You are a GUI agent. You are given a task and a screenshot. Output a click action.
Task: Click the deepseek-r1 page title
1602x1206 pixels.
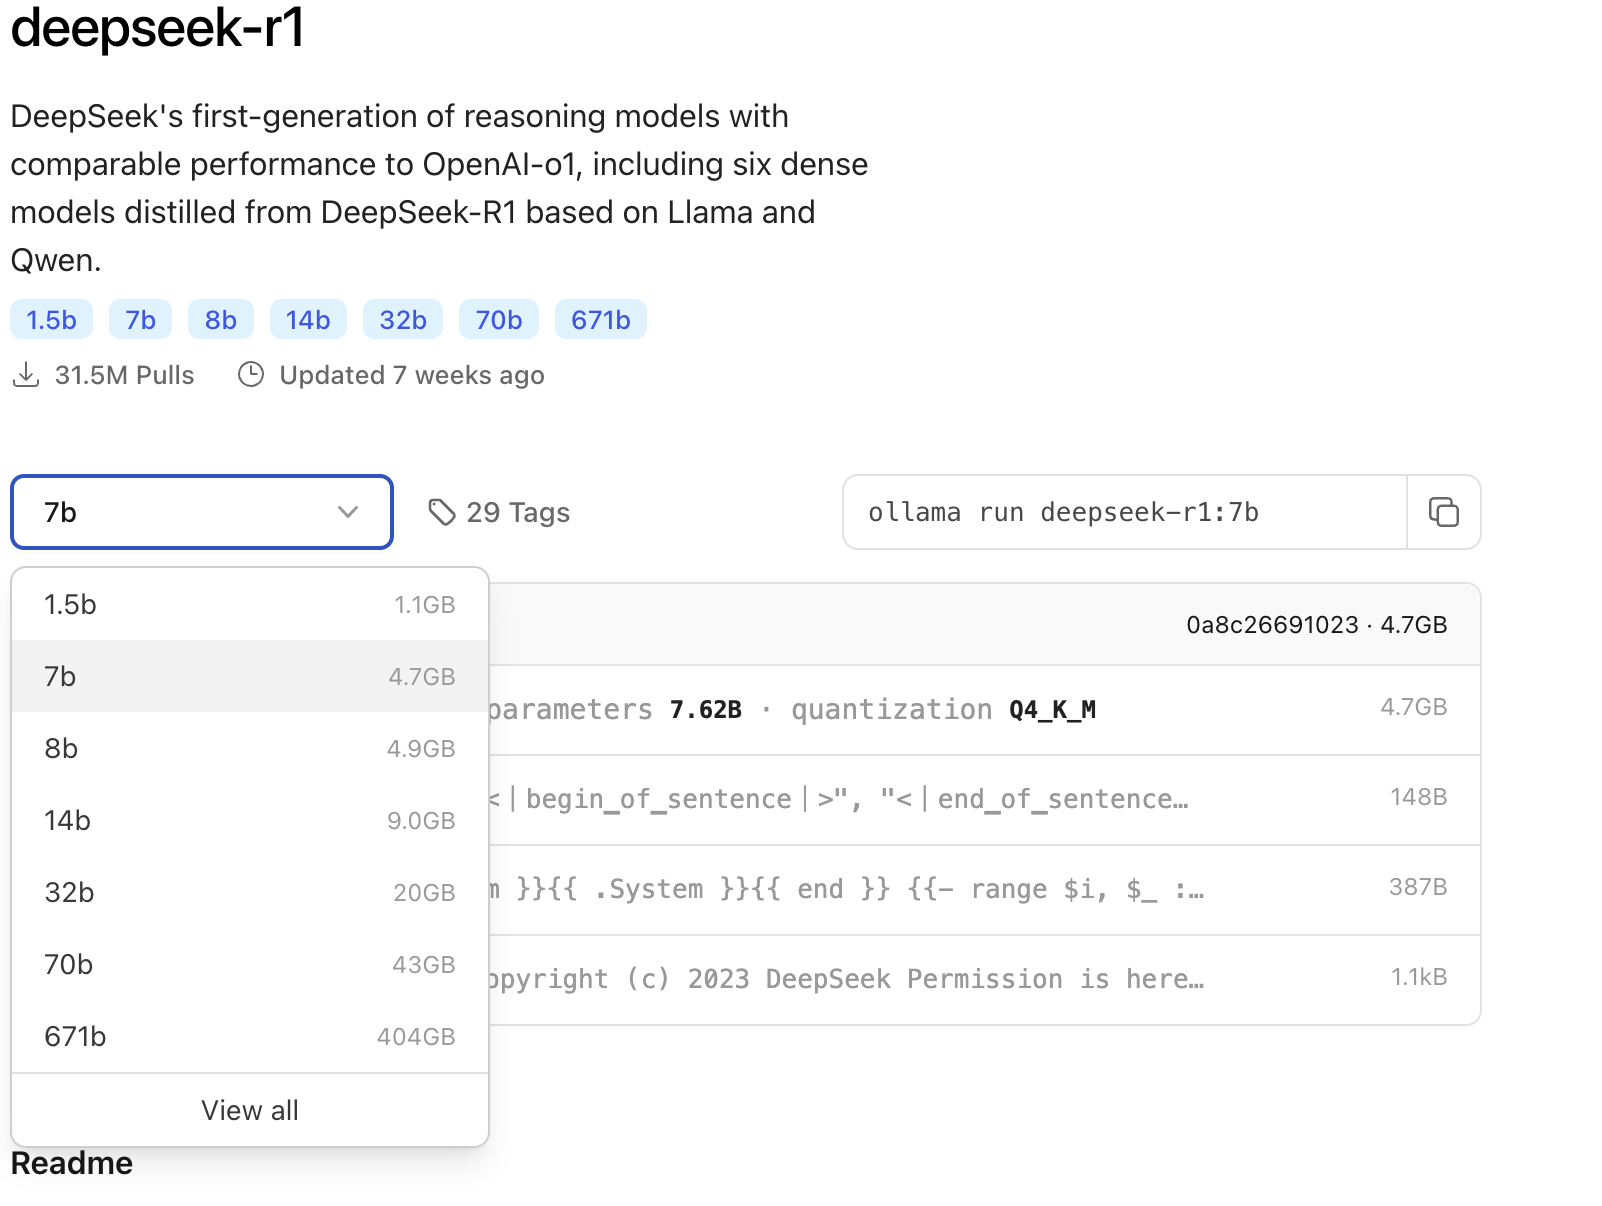tap(157, 27)
